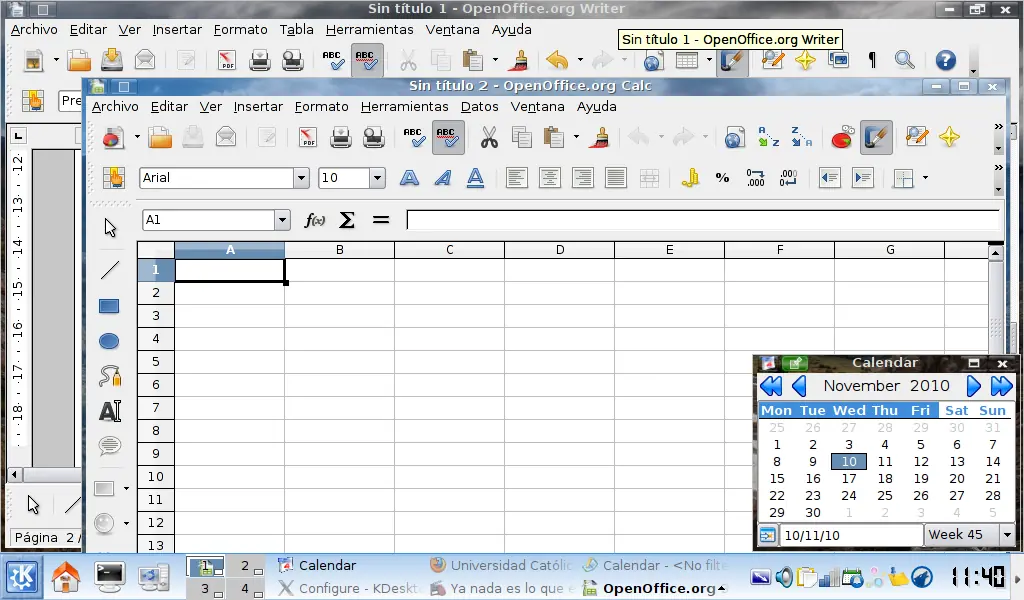This screenshot has width=1024, height=600.
Task: Click Export as PDF icon in Calc toolbar
Action: [308, 138]
